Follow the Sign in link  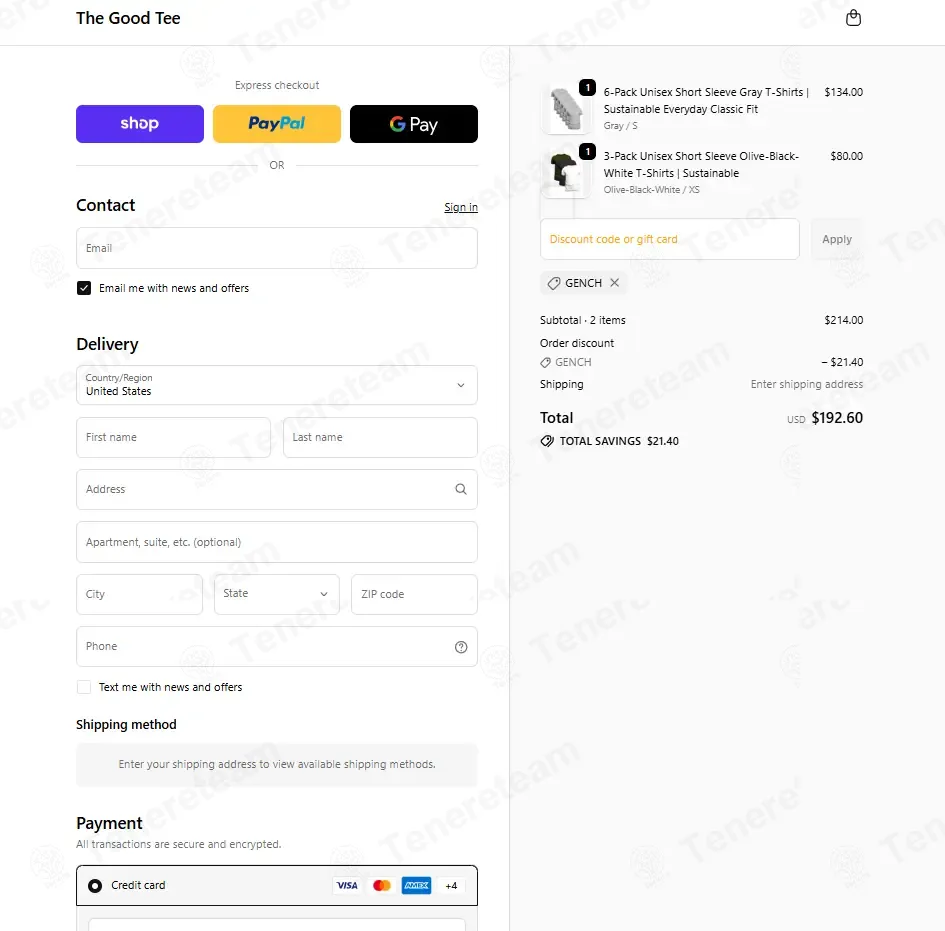click(461, 207)
